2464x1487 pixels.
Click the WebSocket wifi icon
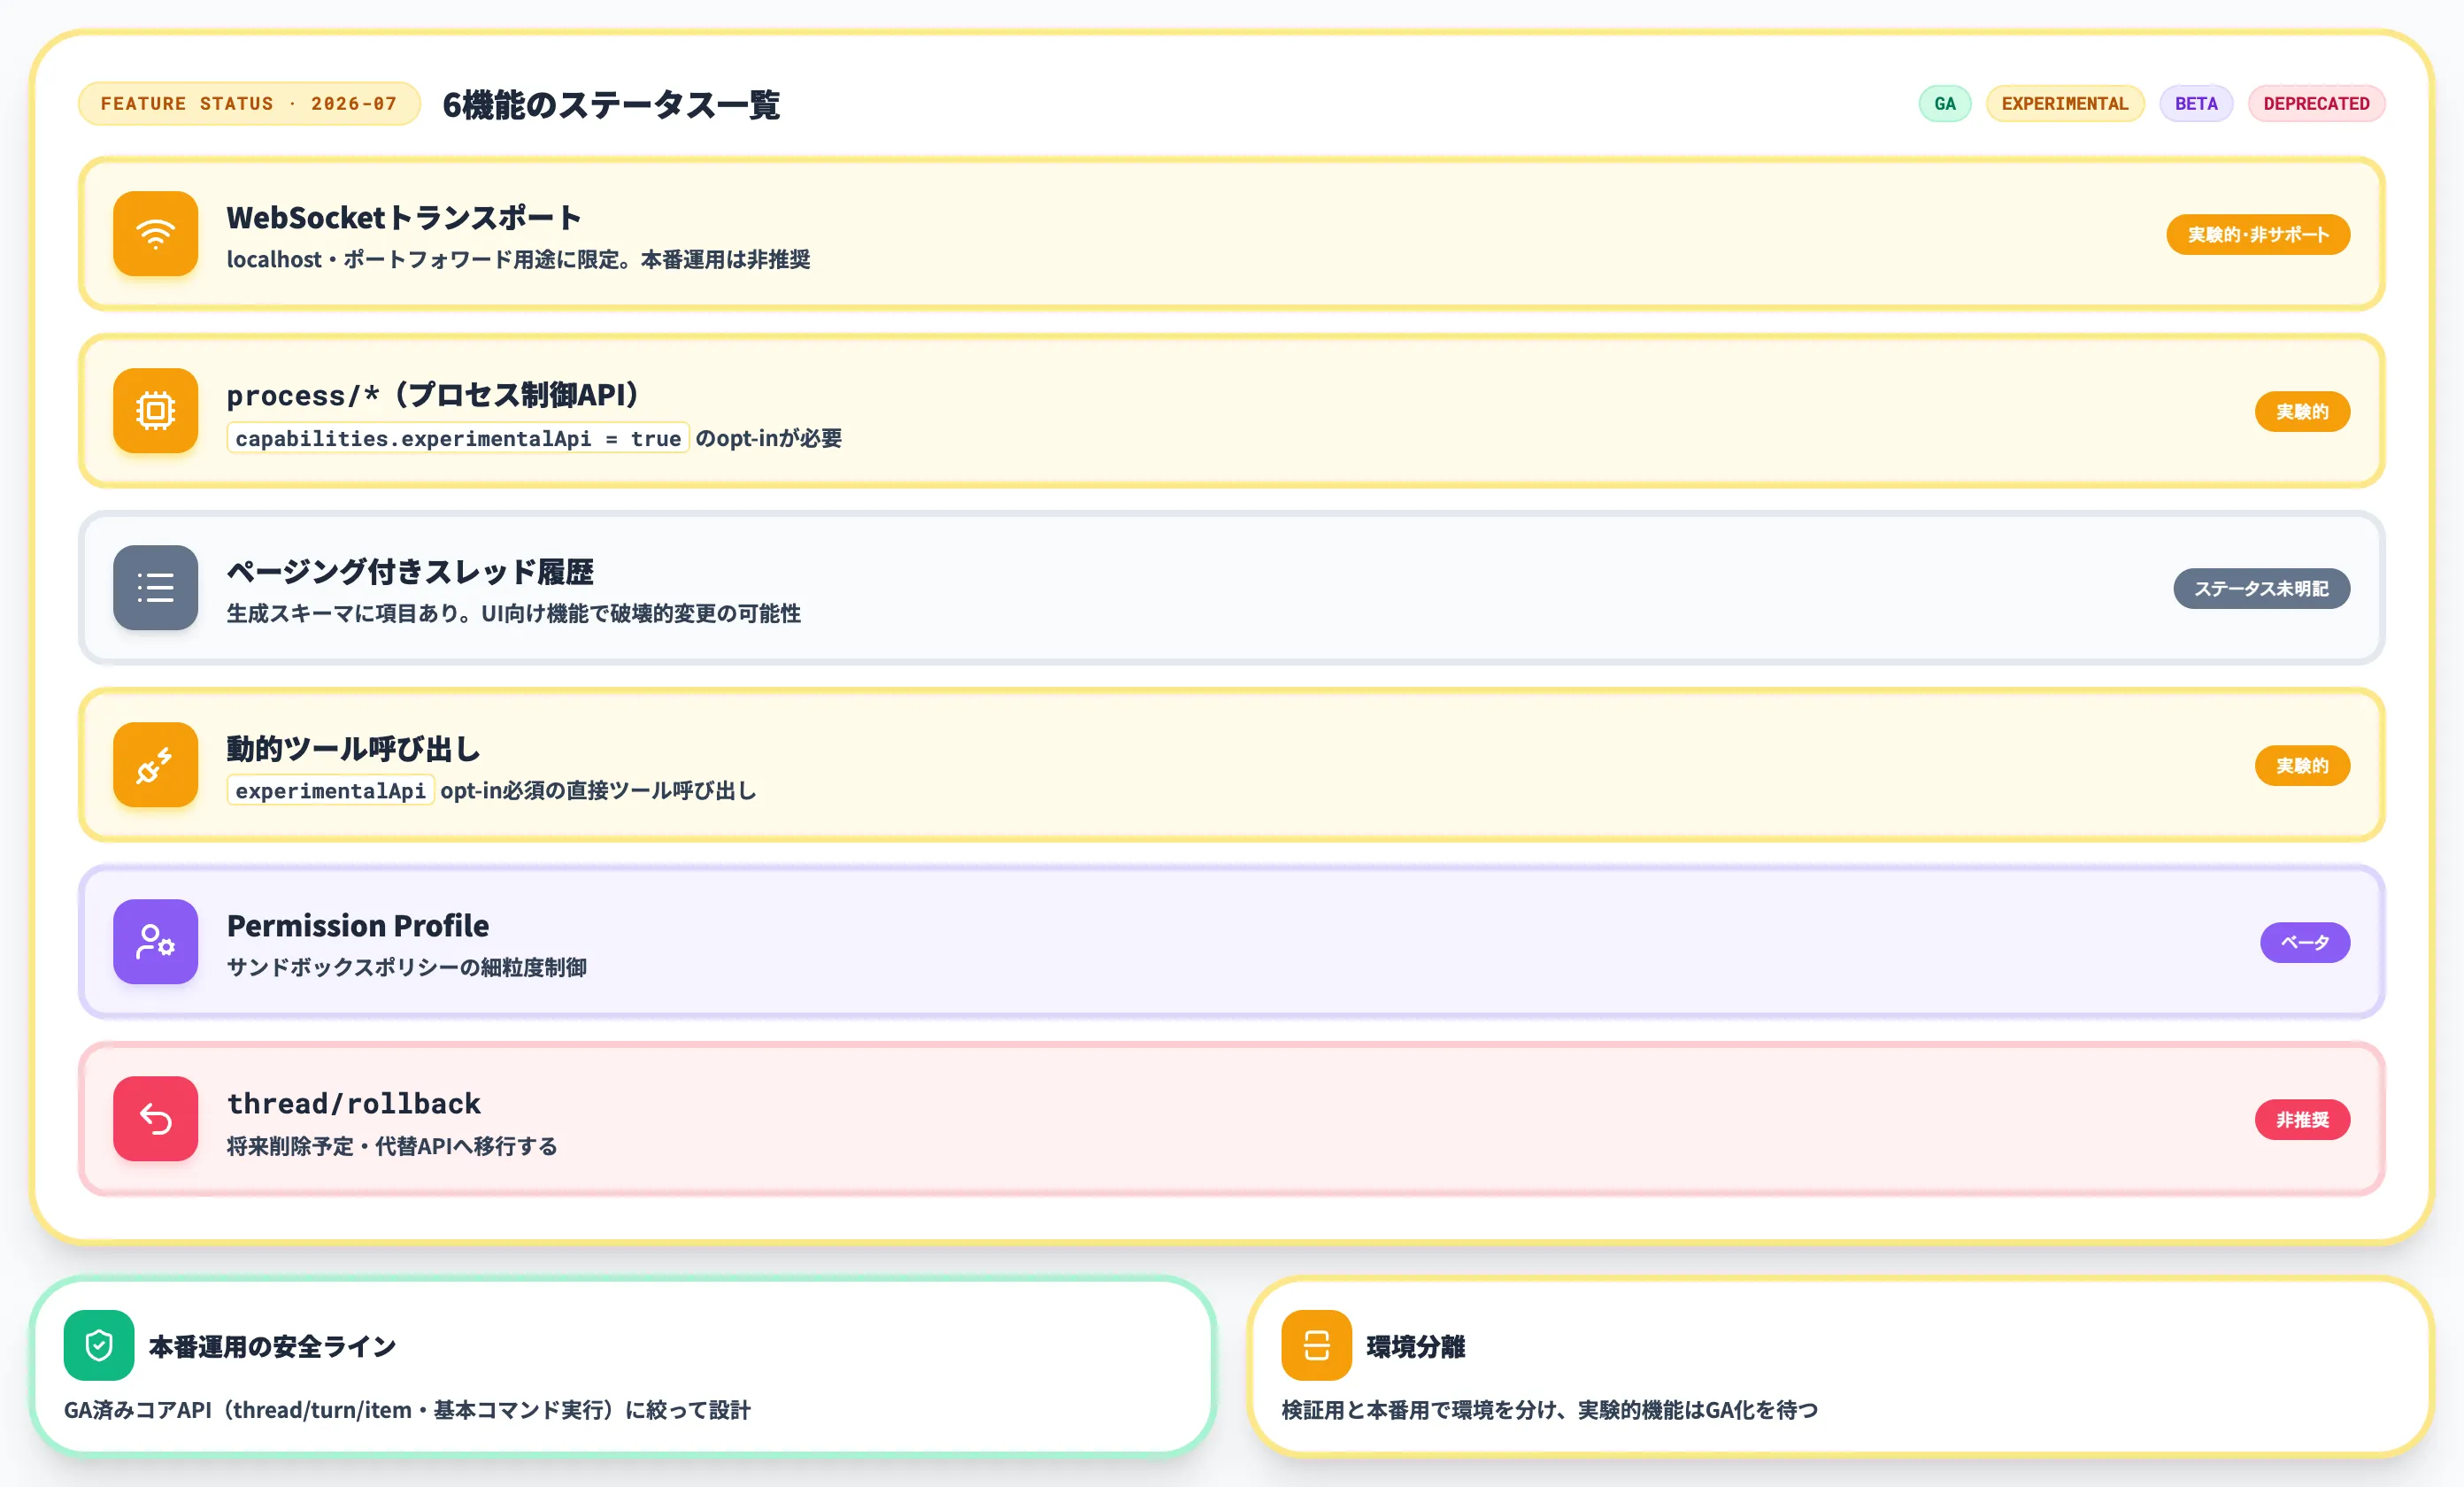tap(155, 234)
